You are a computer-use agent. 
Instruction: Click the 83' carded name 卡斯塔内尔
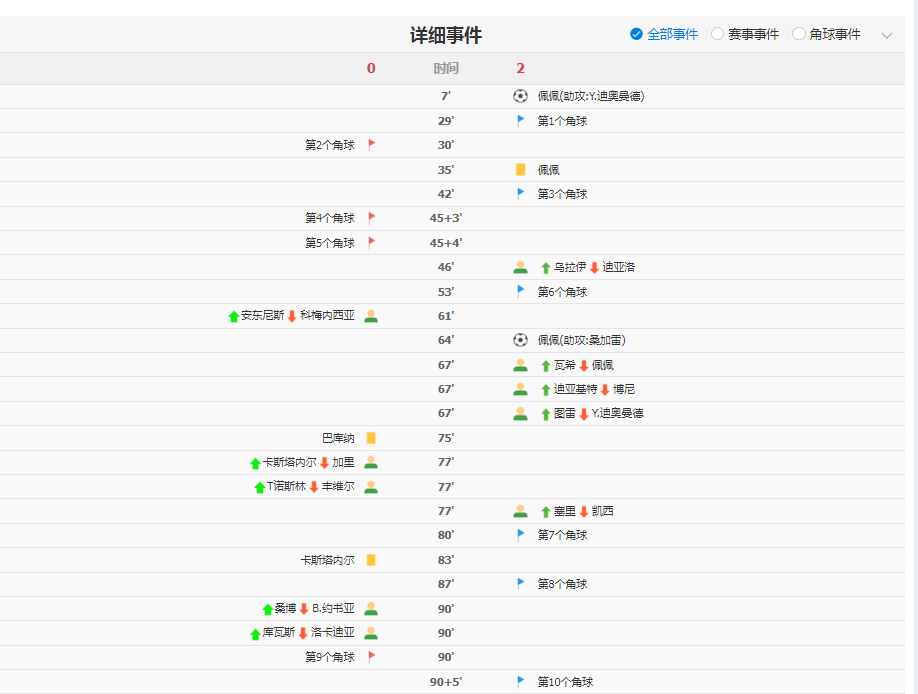pos(328,560)
